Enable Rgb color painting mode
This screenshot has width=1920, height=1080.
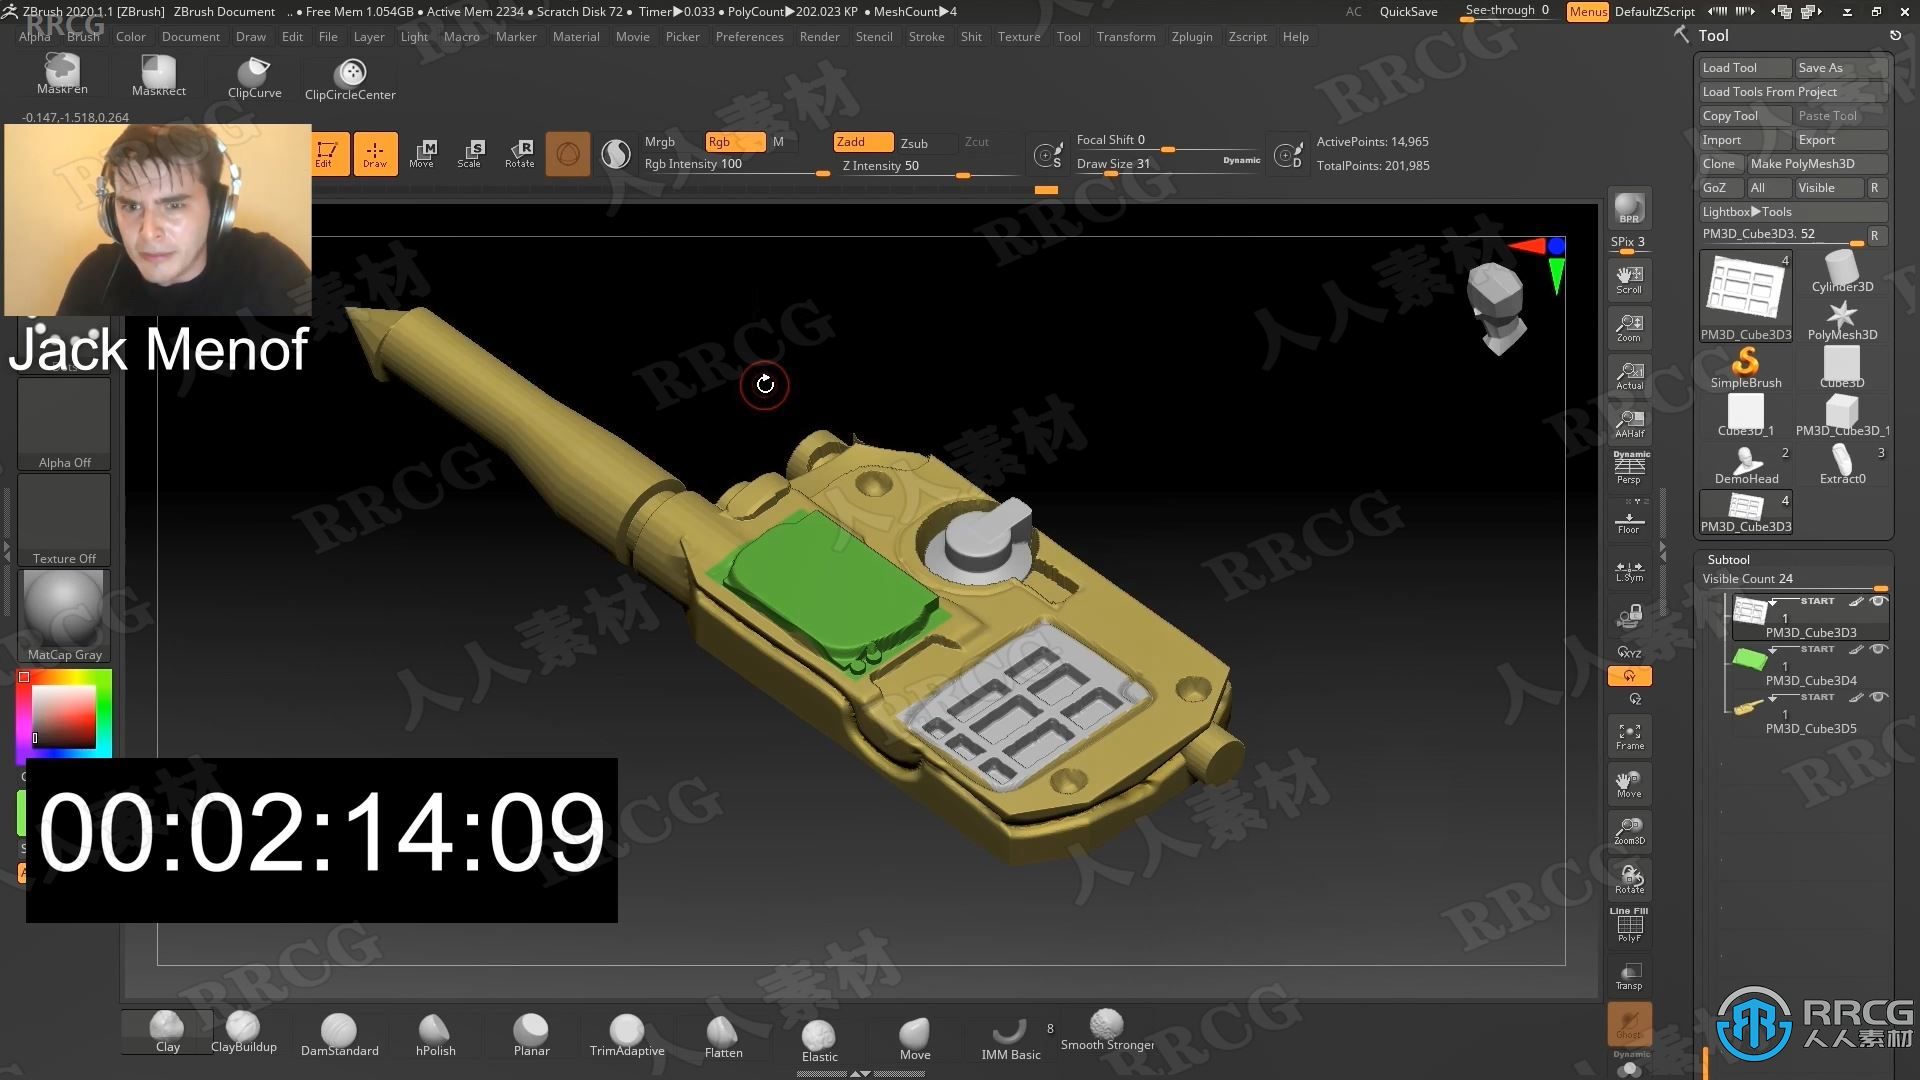point(732,141)
